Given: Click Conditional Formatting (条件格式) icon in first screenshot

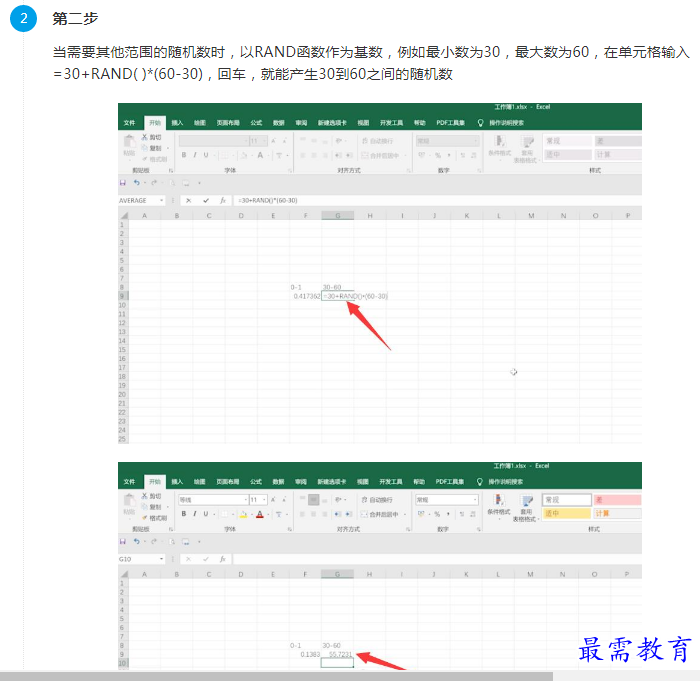Looking at the screenshot, I should tap(500, 142).
